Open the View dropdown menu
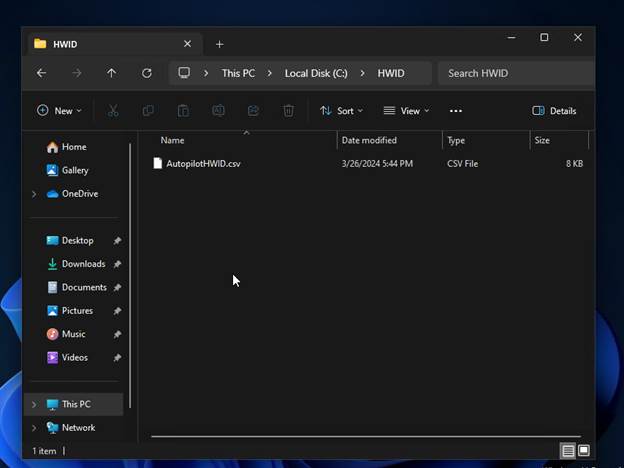Viewport: 624px width, 468px height. 406,111
